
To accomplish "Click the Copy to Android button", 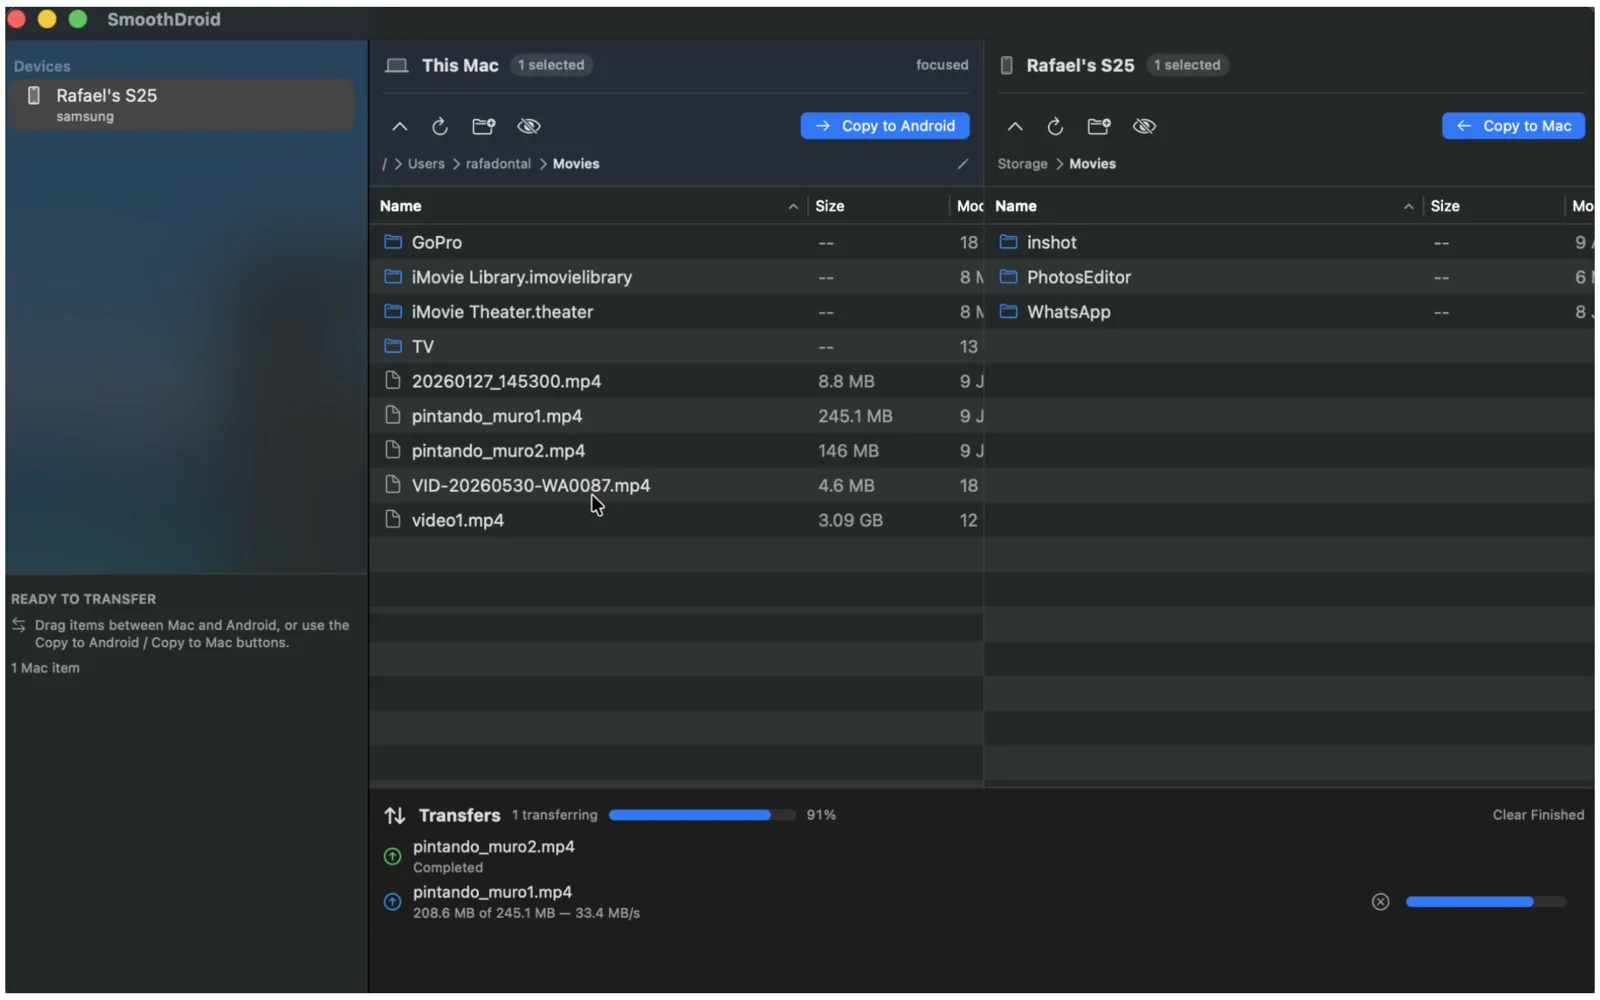I will click(885, 126).
